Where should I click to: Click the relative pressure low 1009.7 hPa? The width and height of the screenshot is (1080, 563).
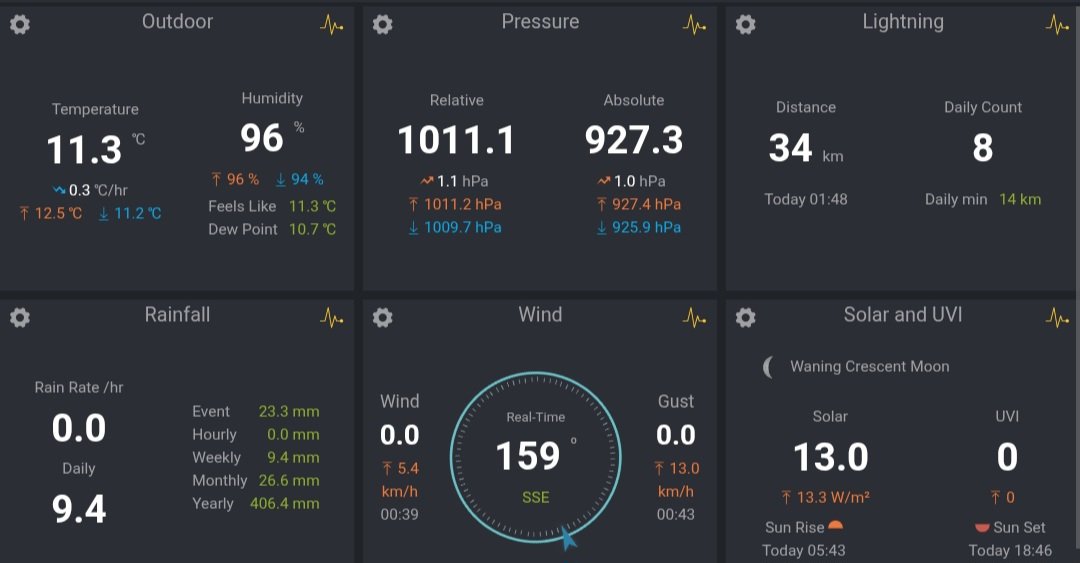(455, 227)
